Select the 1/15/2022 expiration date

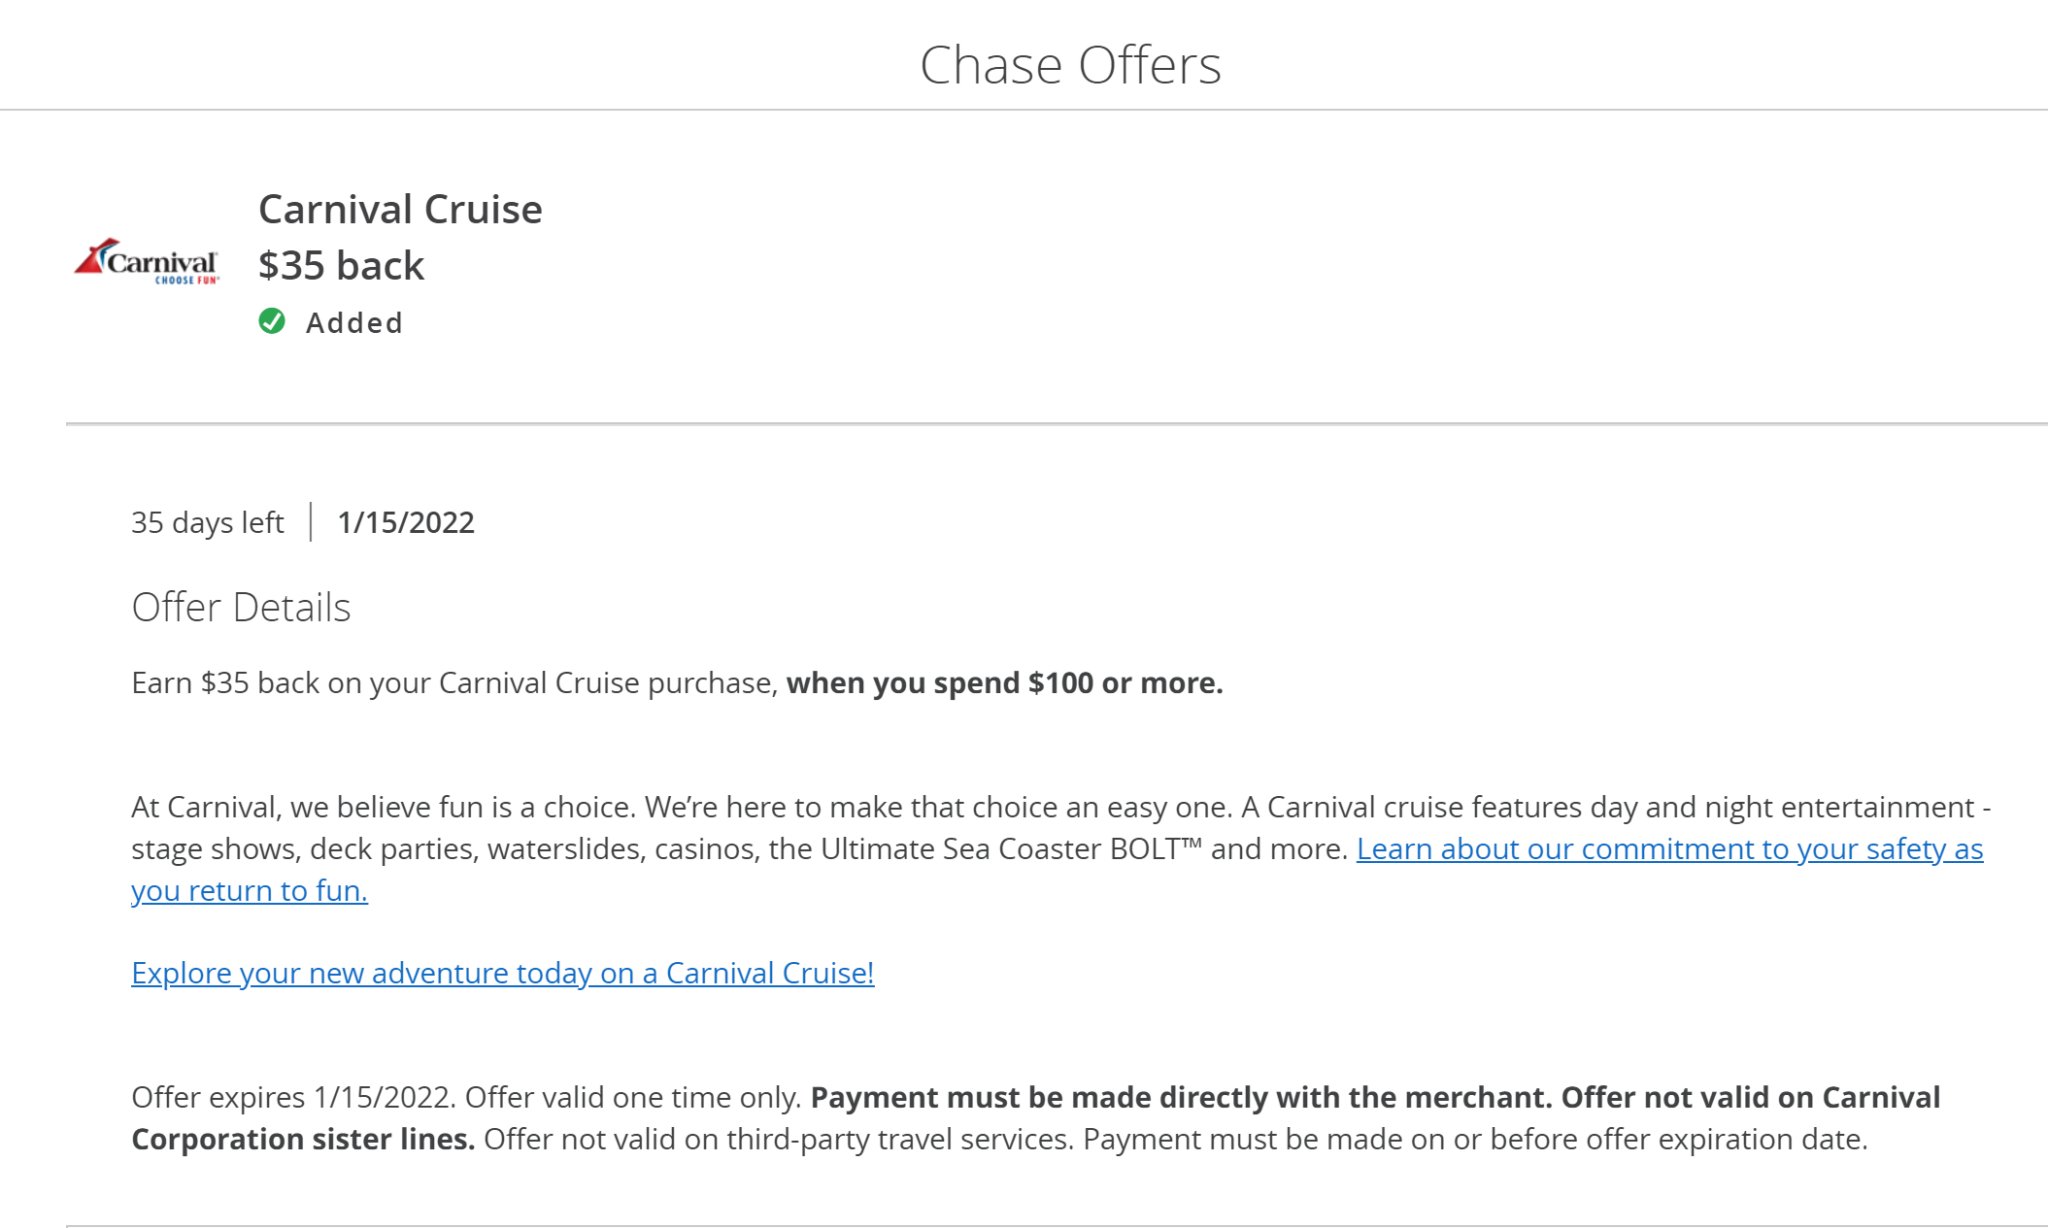click(x=405, y=521)
